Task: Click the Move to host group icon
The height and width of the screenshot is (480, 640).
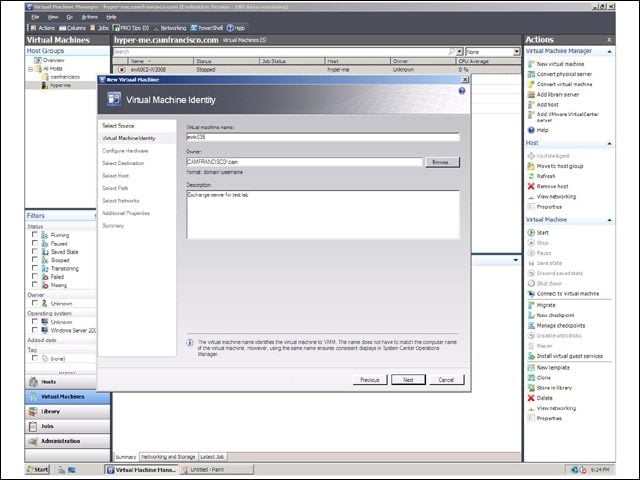Action: 531,166
